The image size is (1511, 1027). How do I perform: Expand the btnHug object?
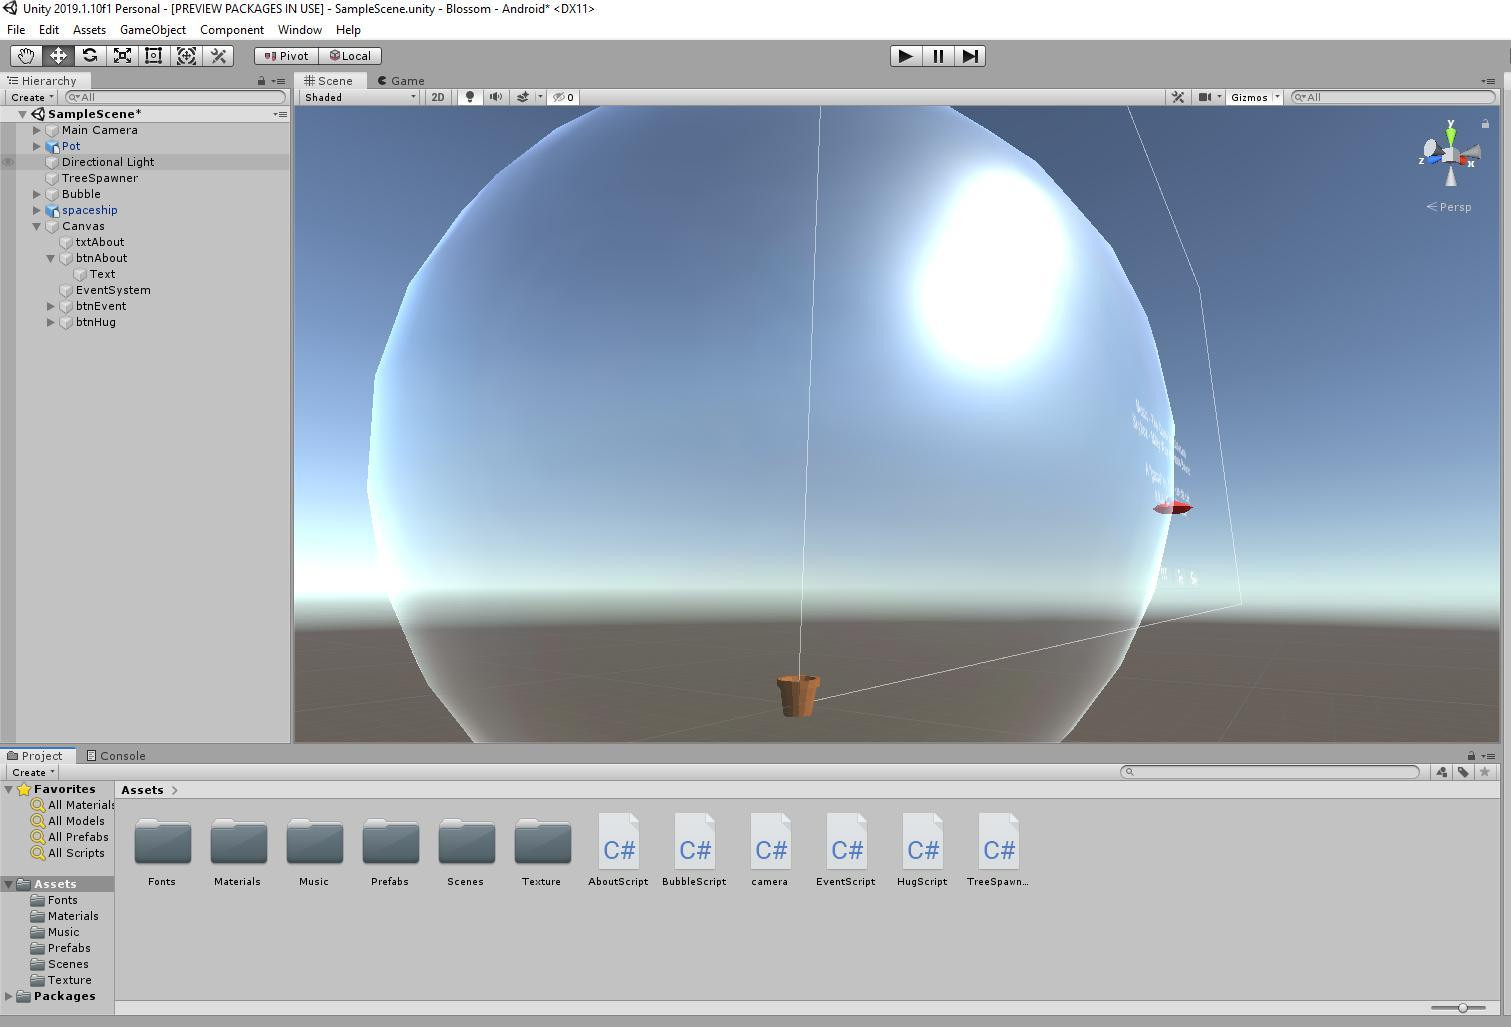click(51, 322)
